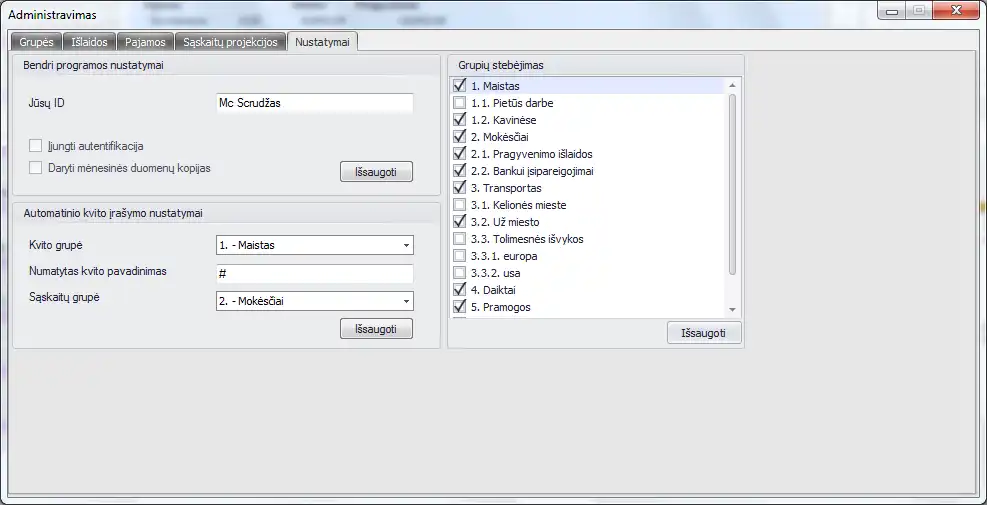Click Išsaugoti in Automatinio kvito įrašymo nustatymai
987x505 pixels.
point(376,329)
